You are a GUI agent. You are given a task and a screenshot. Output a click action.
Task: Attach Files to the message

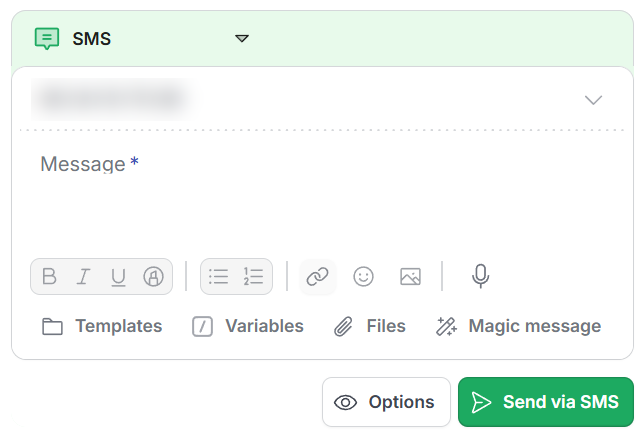pyautogui.click(x=370, y=326)
